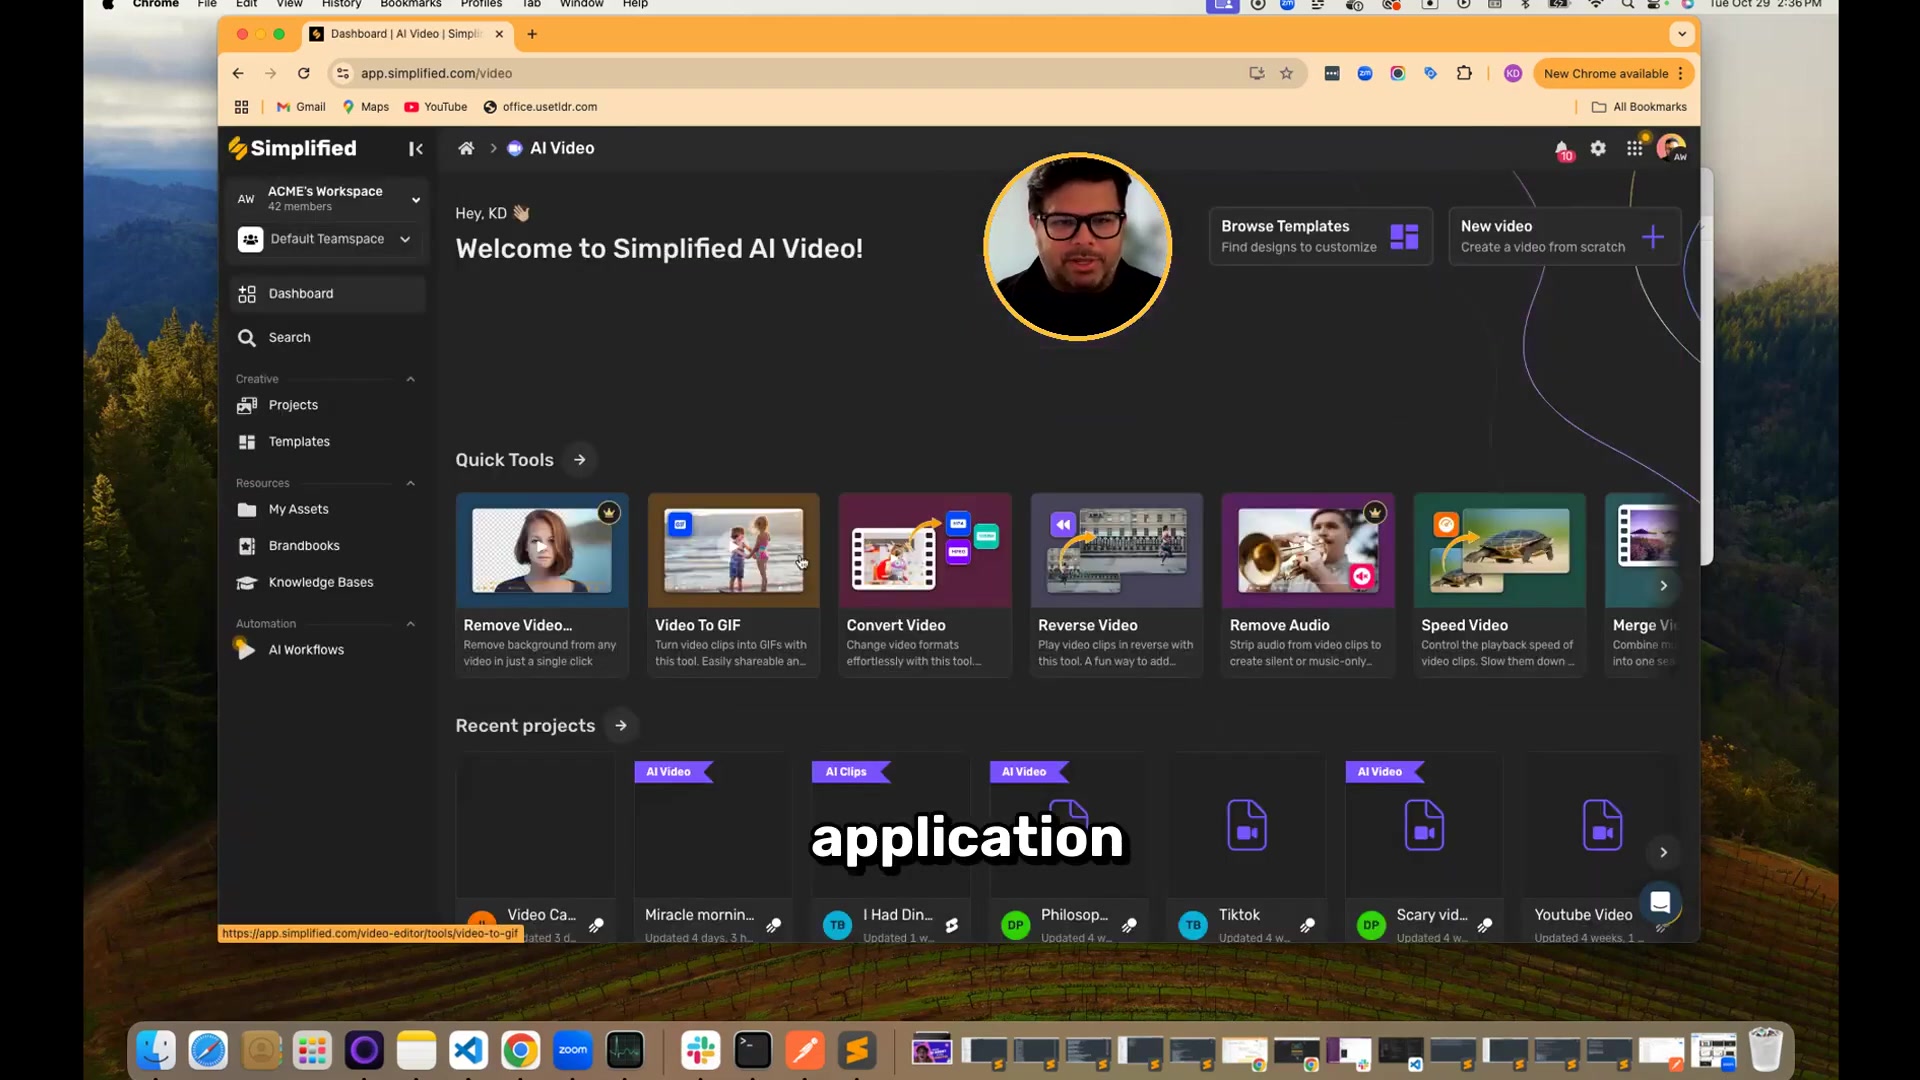
Task: Open the Miracle morning project
Action: point(712,847)
